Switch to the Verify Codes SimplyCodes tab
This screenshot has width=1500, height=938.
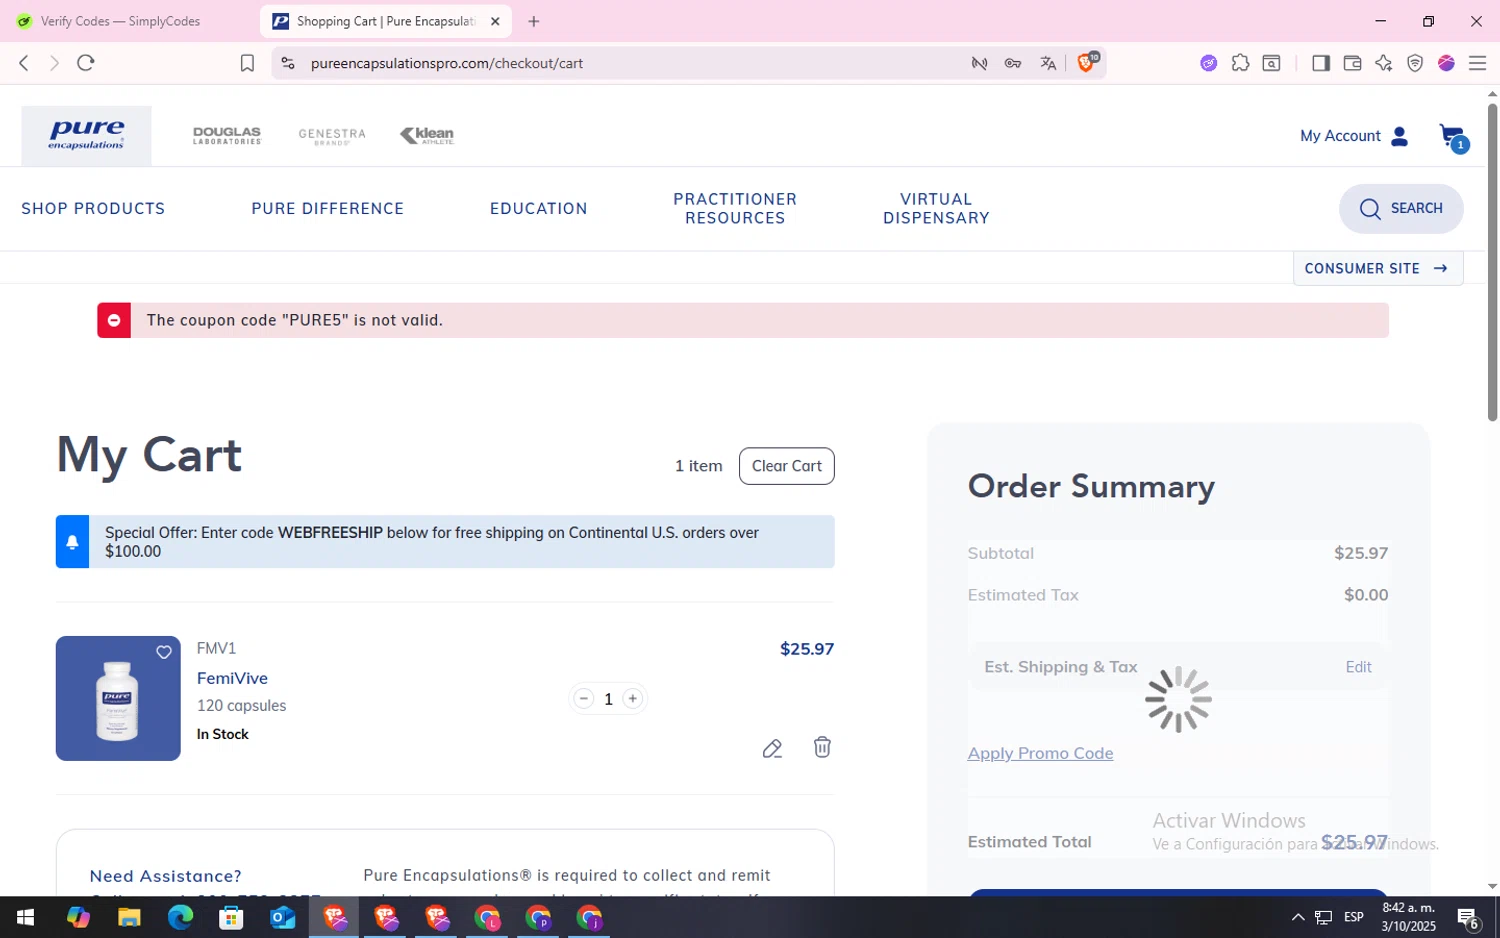point(120,21)
